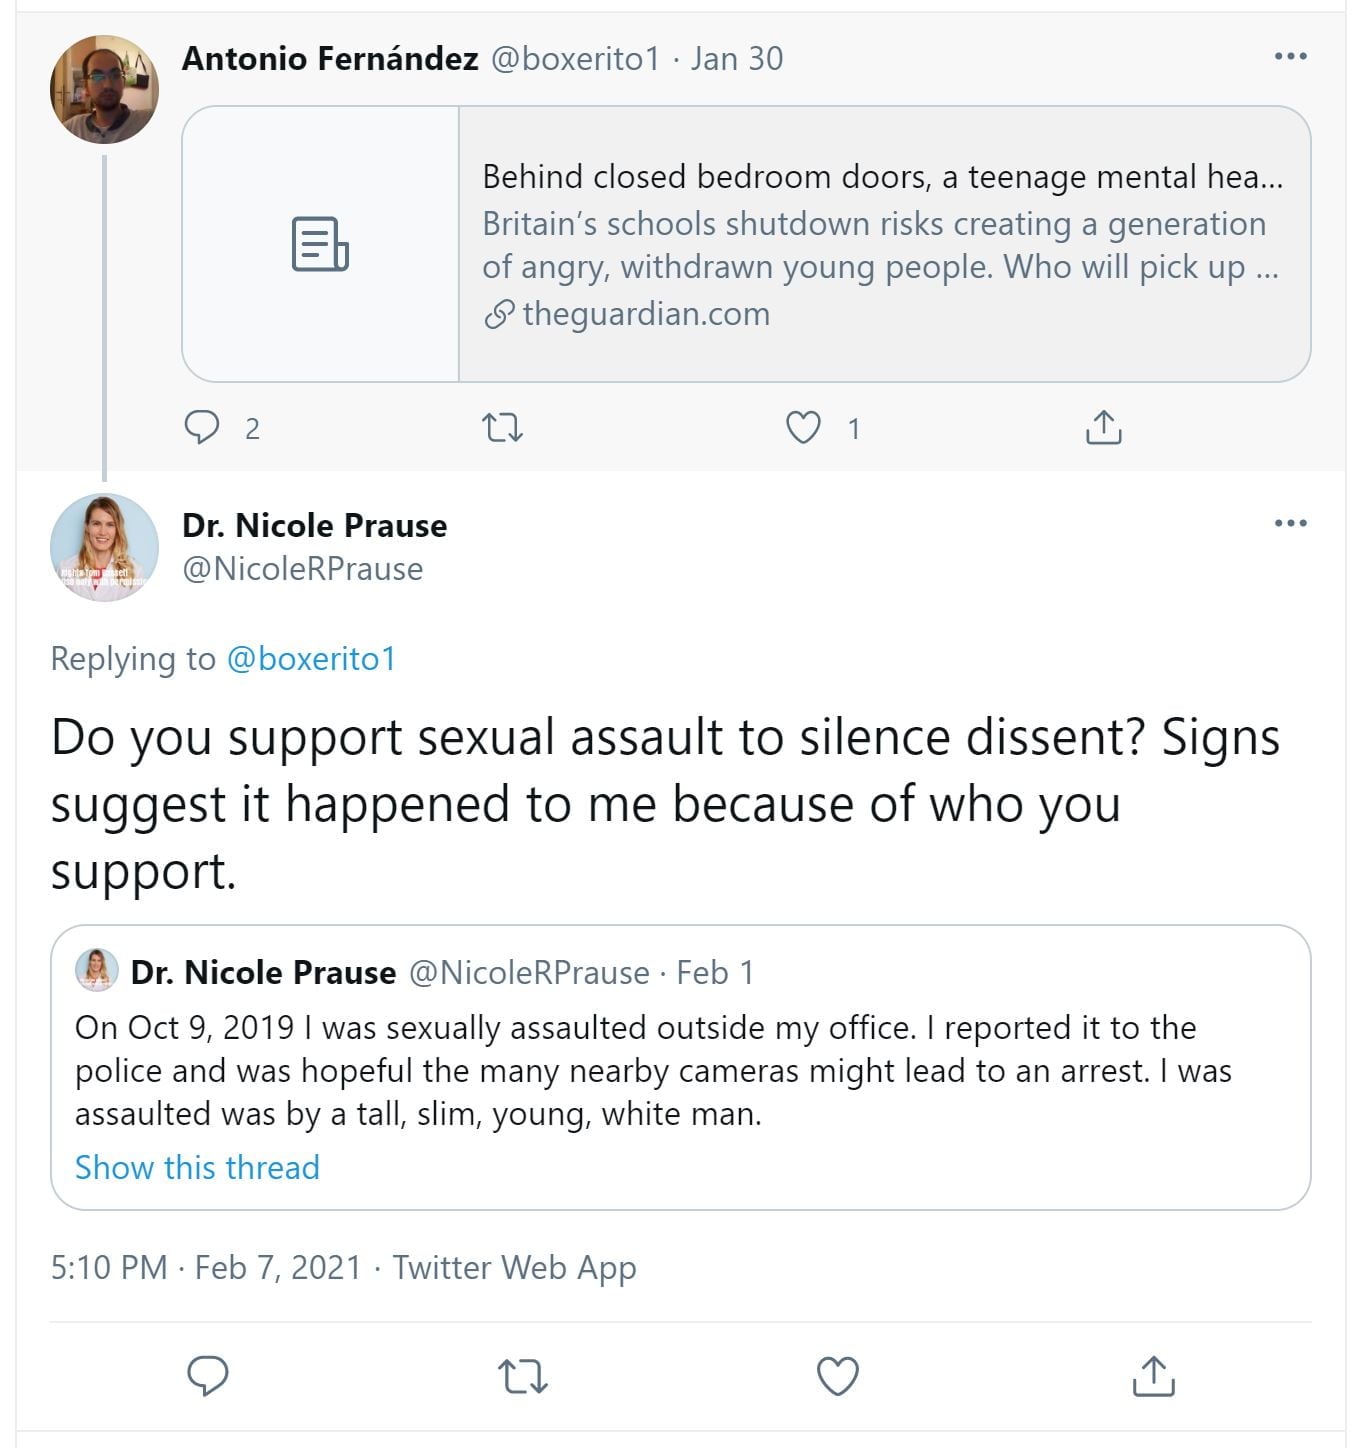Like Antonio Fernández's tweet
The height and width of the screenshot is (1448, 1367).
coord(803,428)
